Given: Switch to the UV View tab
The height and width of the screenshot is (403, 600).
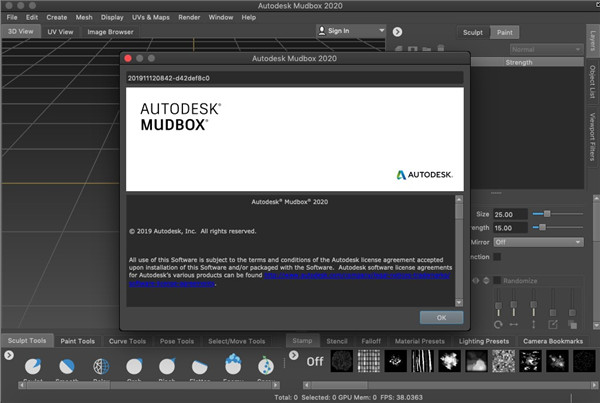Looking at the screenshot, I should click(x=60, y=31).
